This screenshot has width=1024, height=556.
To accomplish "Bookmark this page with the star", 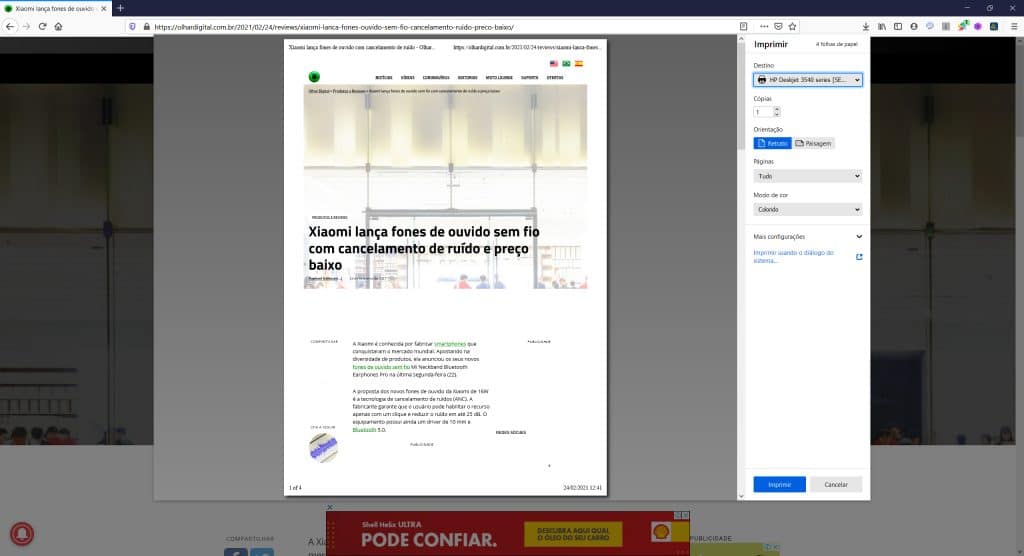I will click(x=792, y=27).
